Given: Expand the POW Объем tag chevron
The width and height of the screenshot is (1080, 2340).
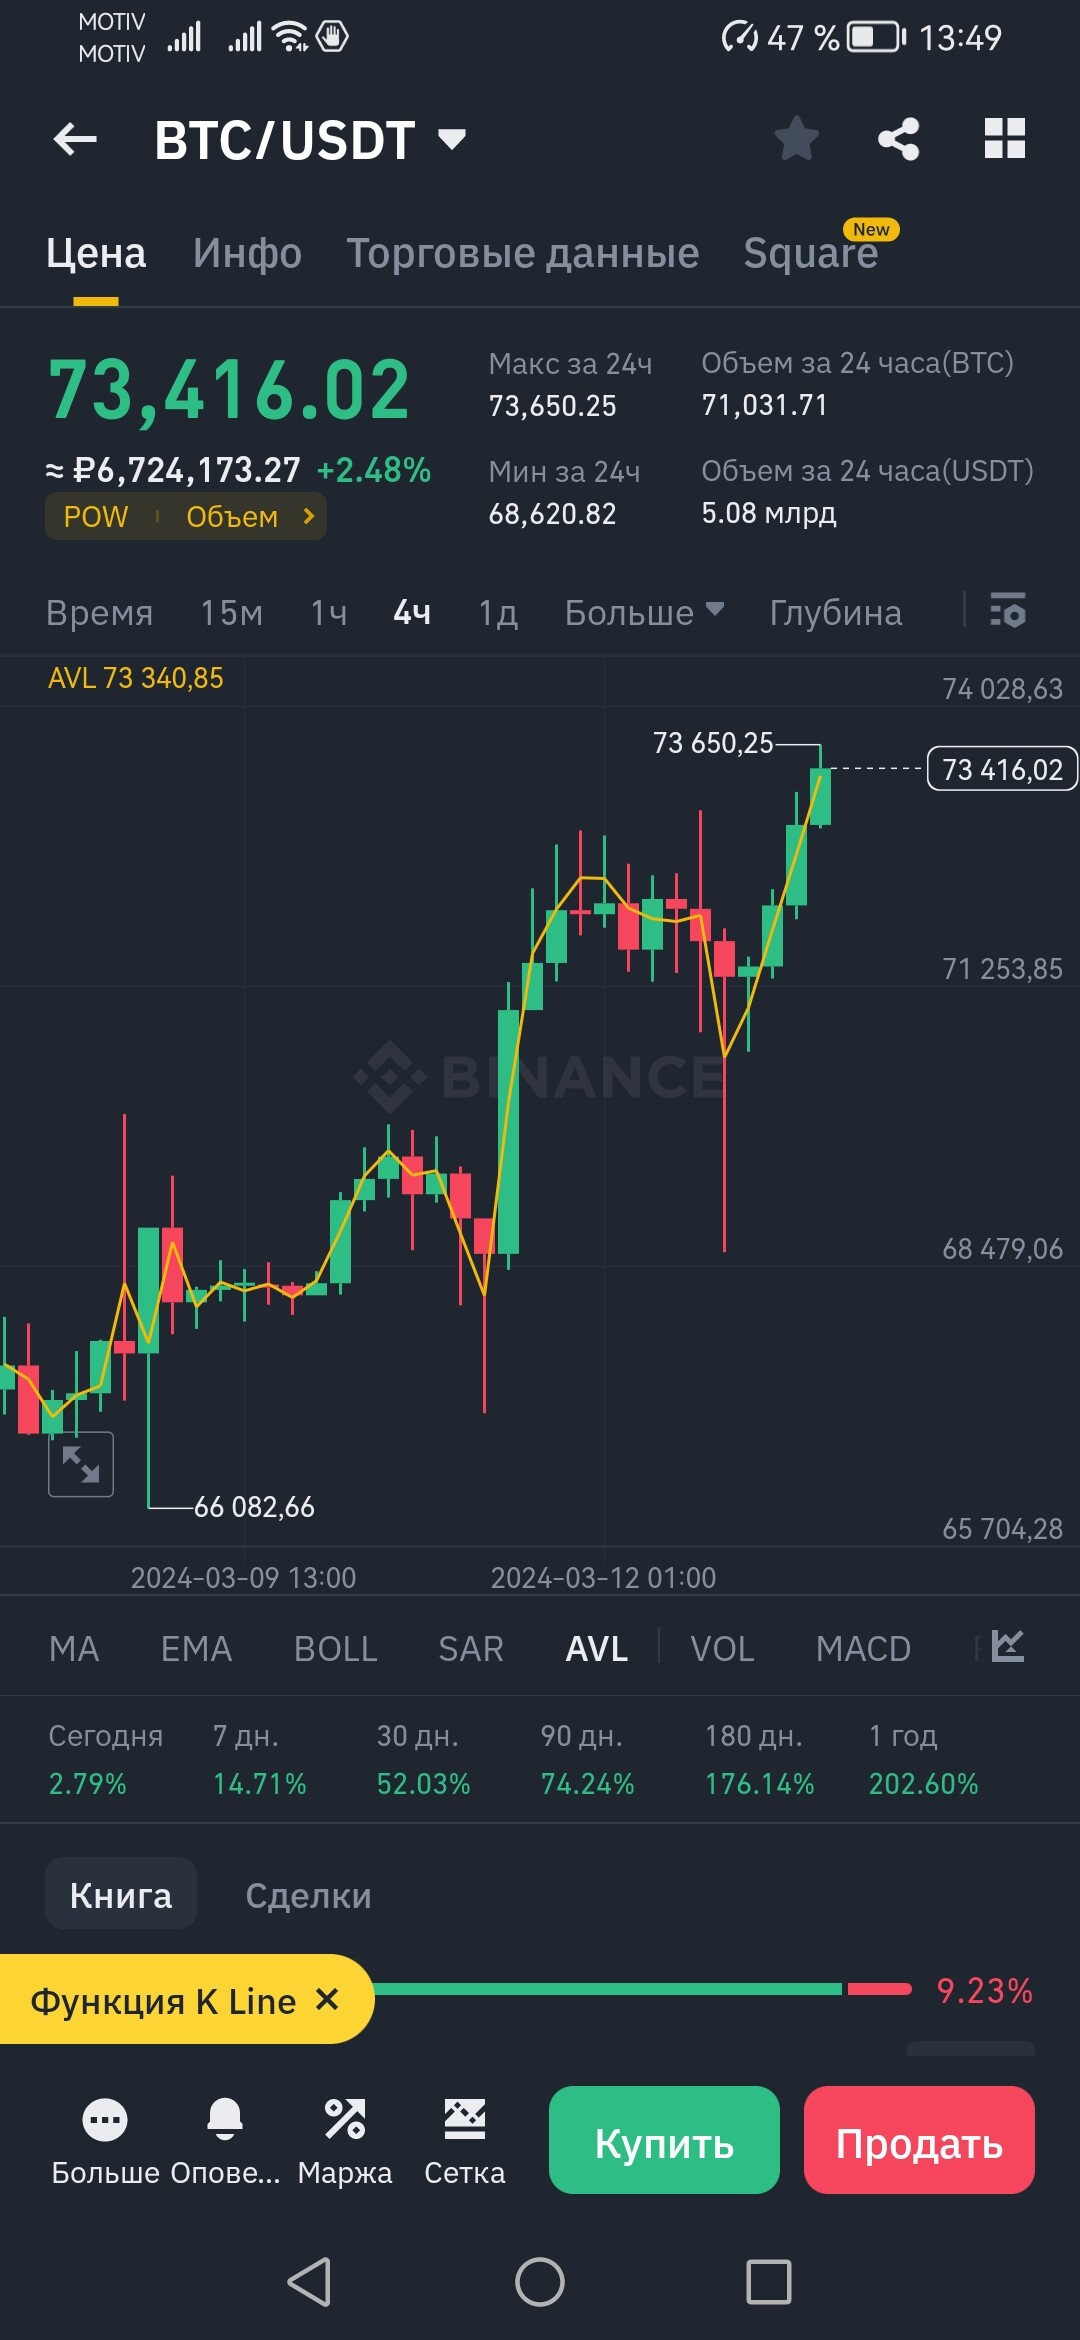Looking at the screenshot, I should click(x=309, y=516).
